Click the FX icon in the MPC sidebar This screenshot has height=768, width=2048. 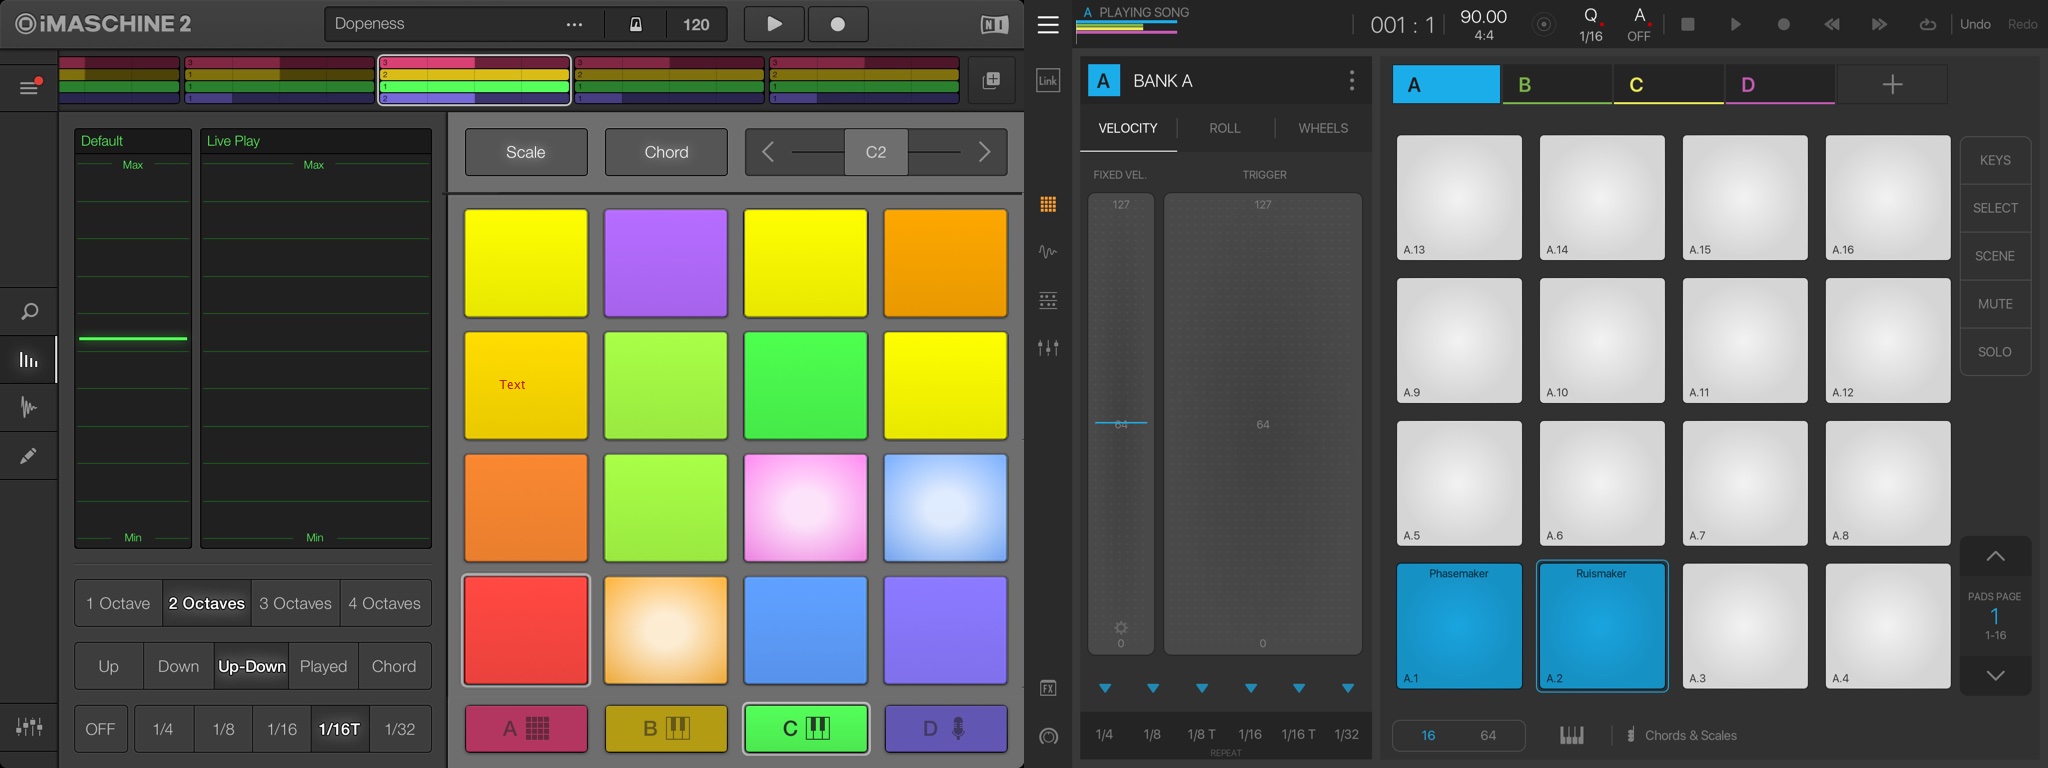(x=1048, y=688)
